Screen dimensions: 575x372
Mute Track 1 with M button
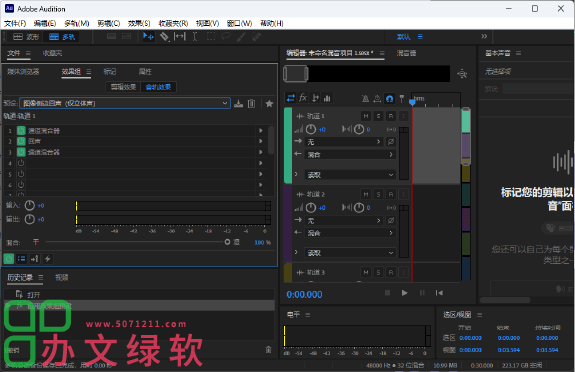coord(366,116)
